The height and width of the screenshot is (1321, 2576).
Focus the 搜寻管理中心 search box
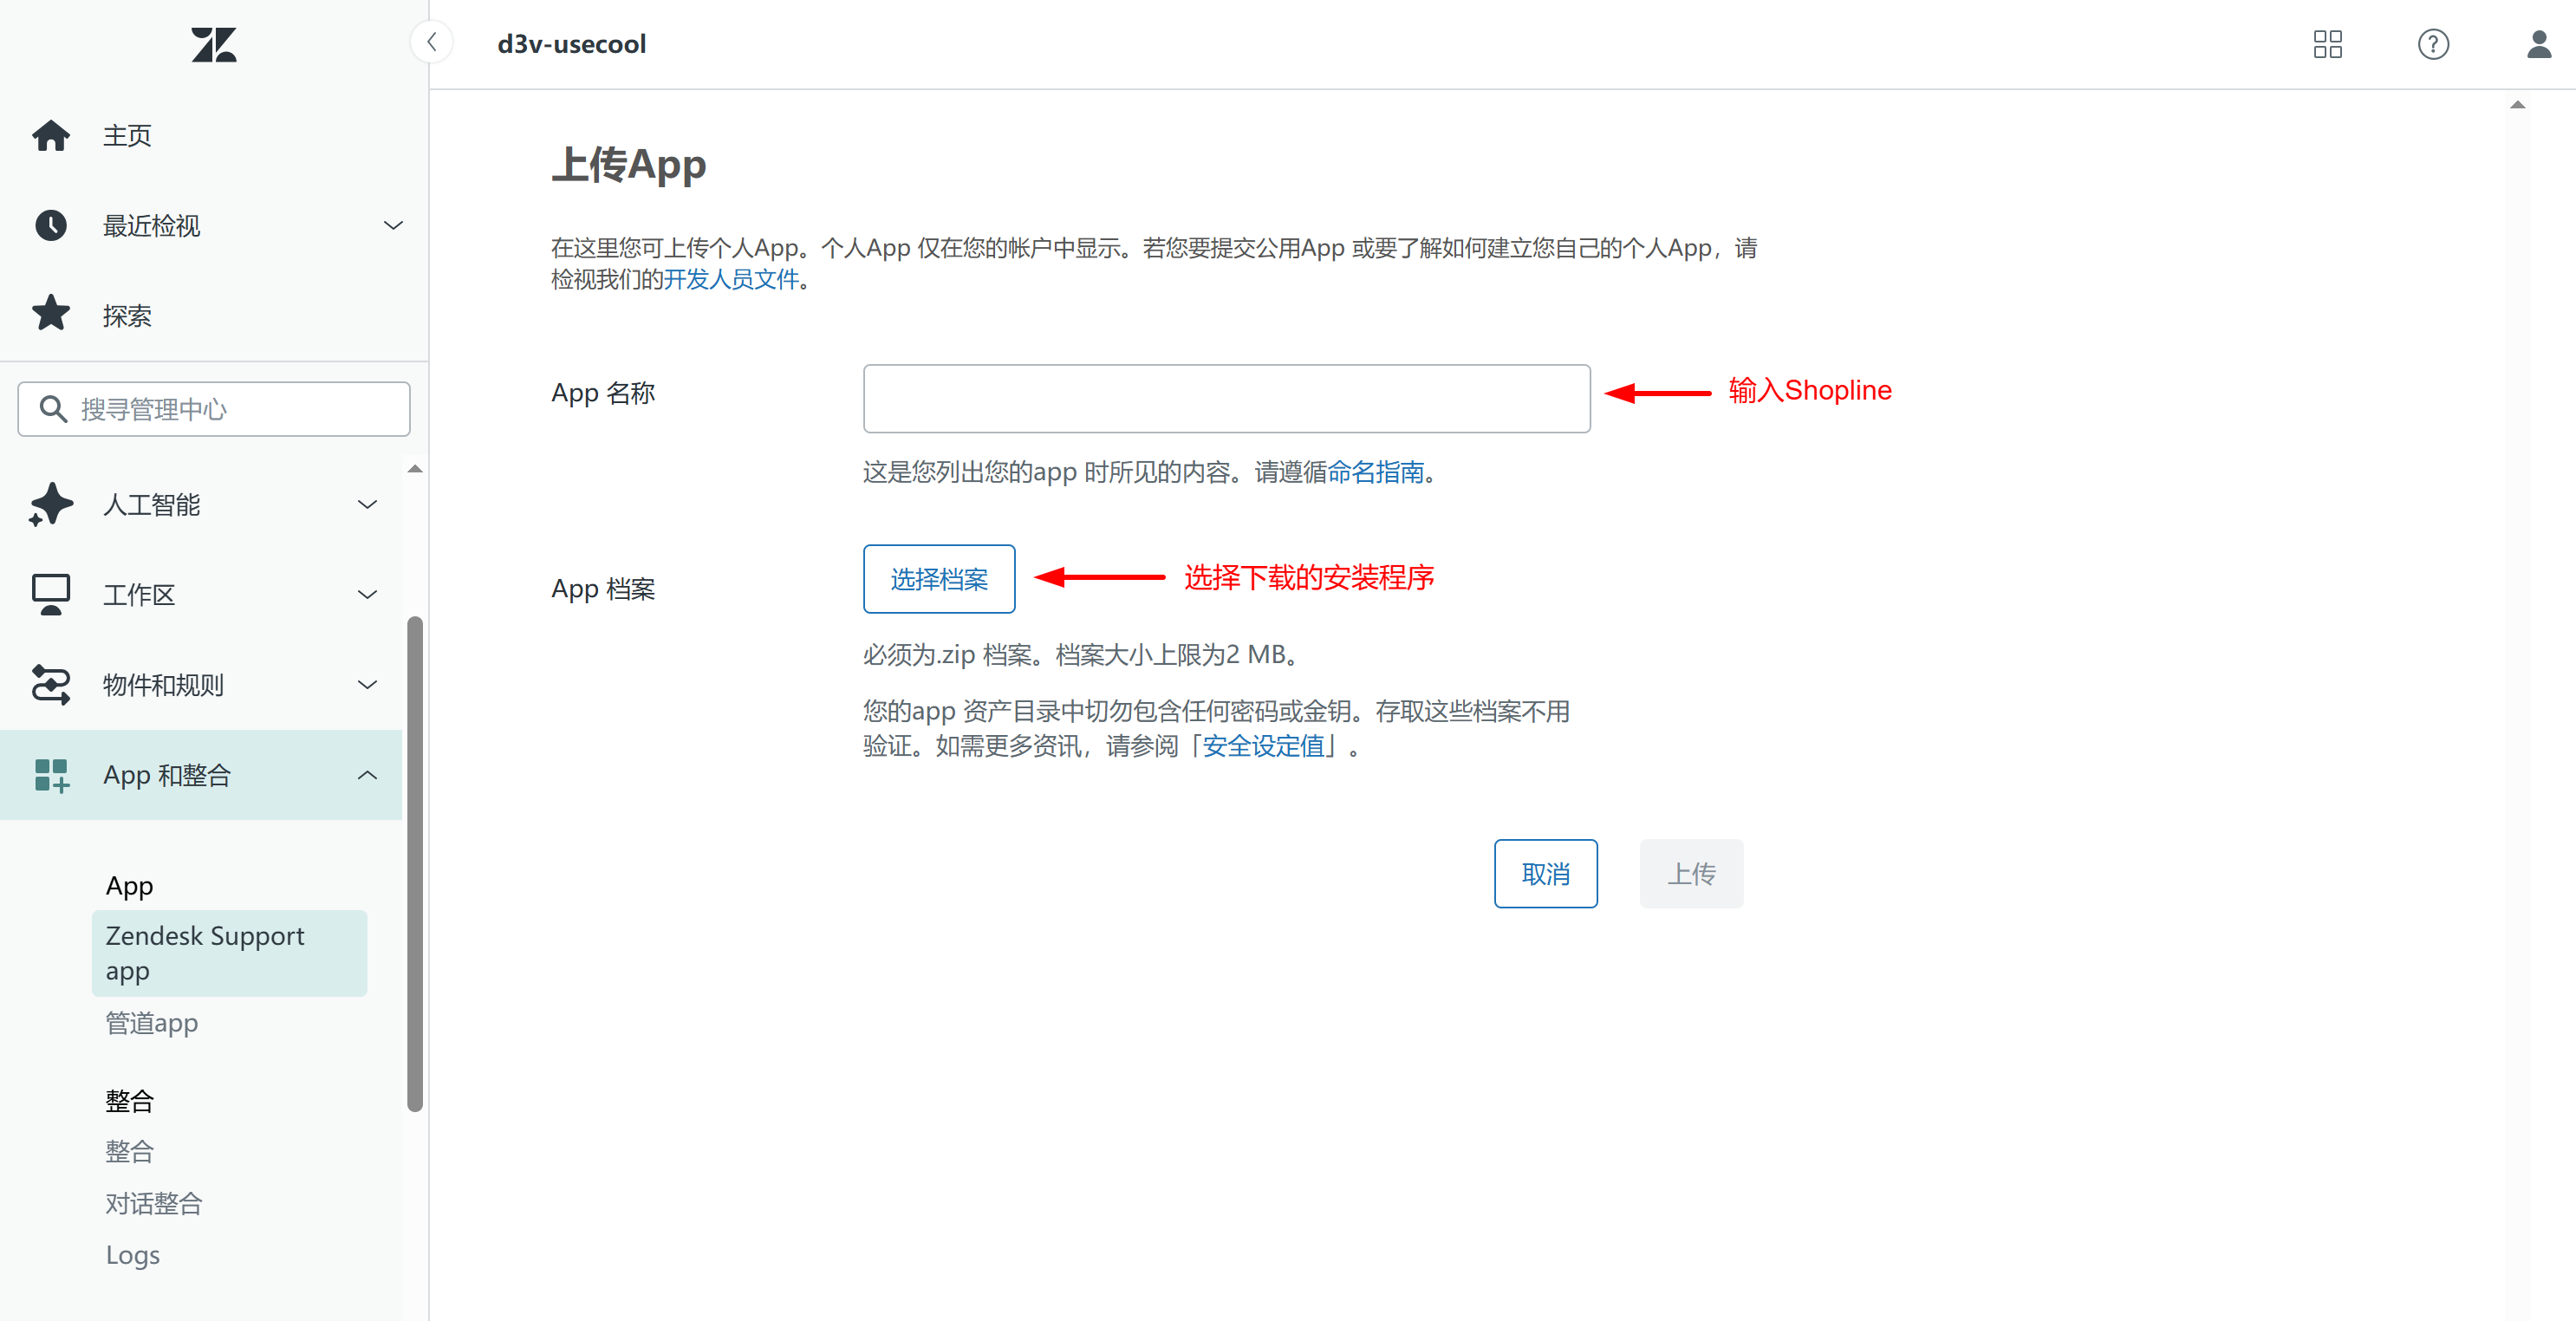pos(214,409)
